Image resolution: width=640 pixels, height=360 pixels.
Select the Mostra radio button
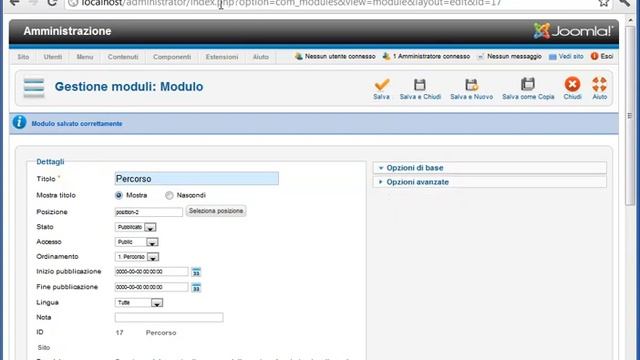(x=119, y=196)
